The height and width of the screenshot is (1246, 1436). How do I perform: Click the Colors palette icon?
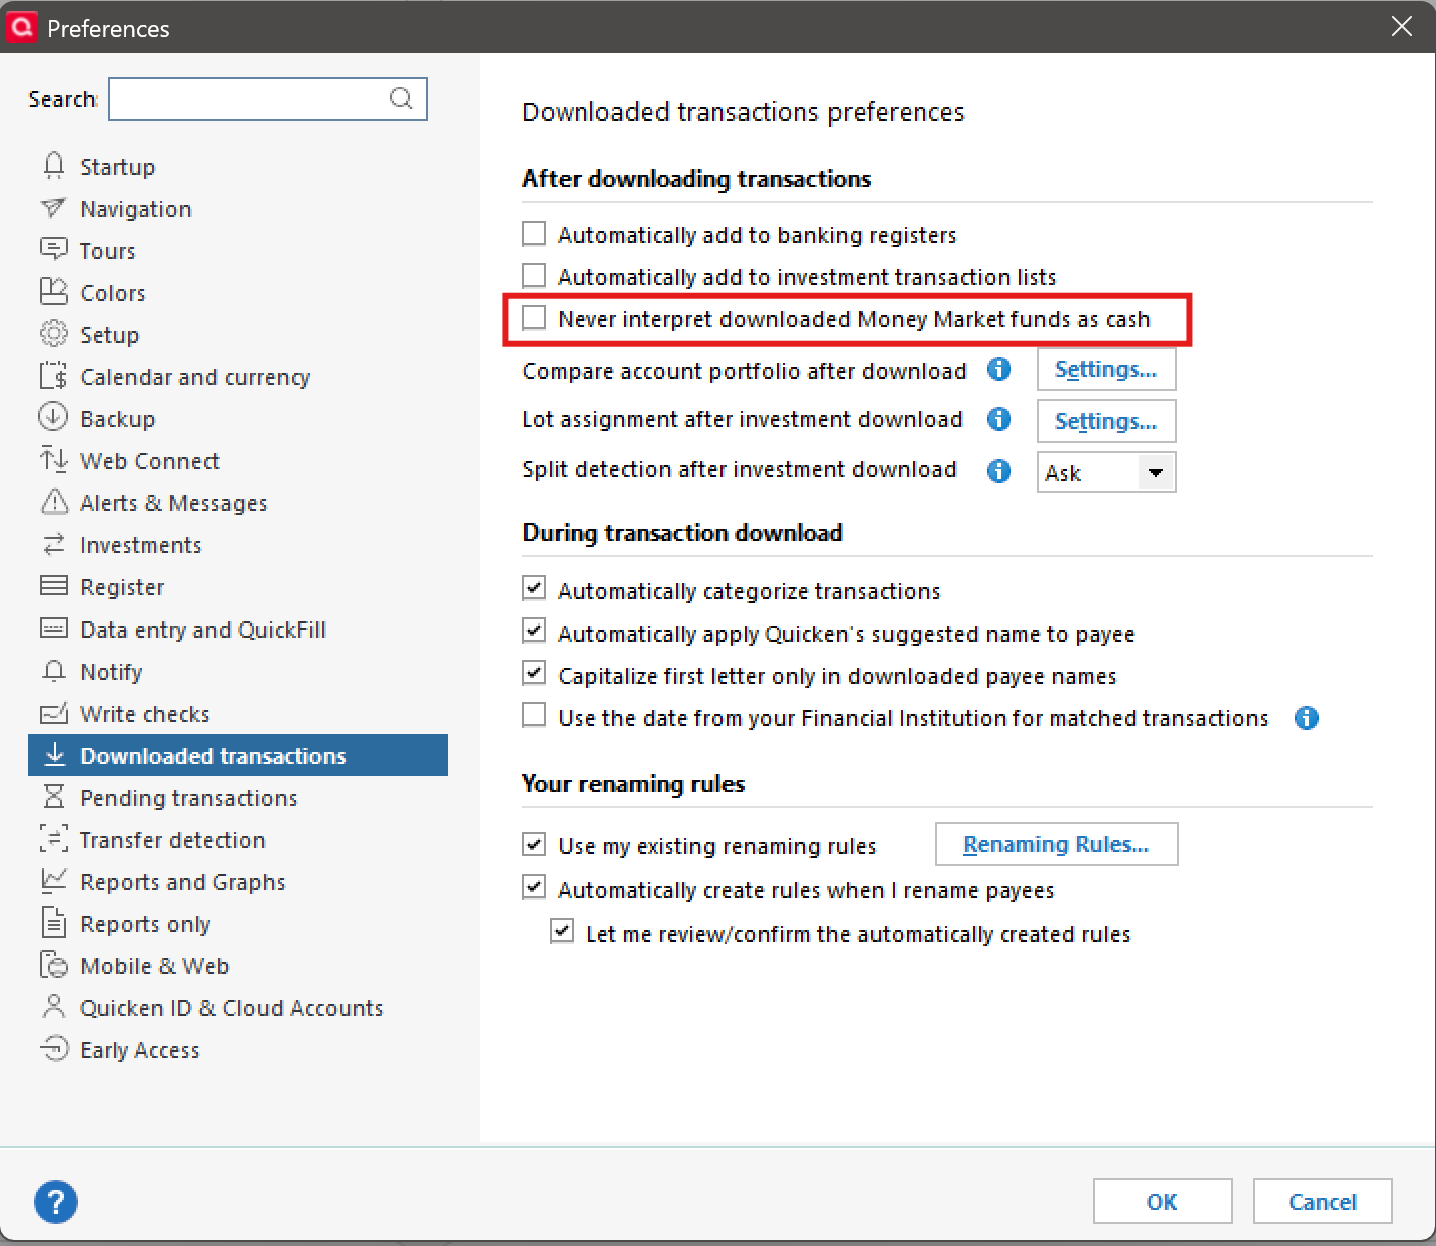[54, 292]
